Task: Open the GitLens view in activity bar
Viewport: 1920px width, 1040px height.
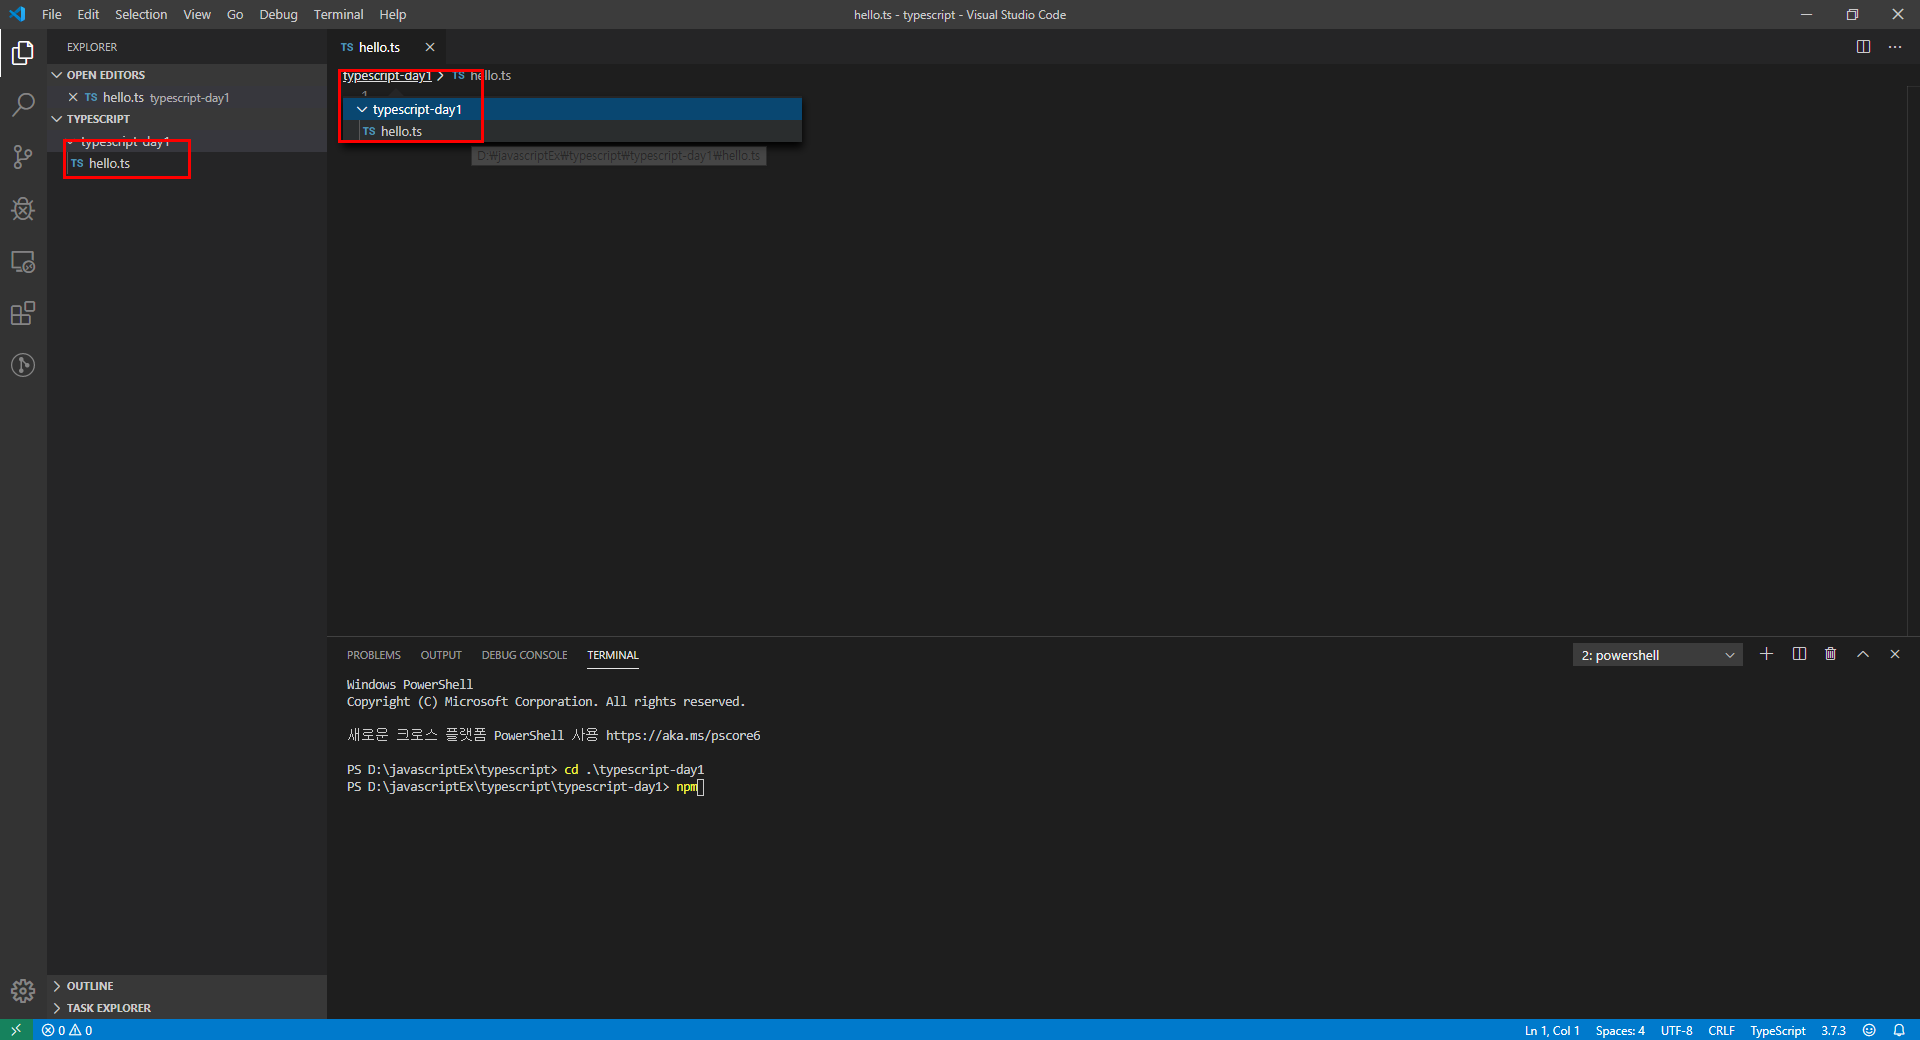Action: click(23, 365)
